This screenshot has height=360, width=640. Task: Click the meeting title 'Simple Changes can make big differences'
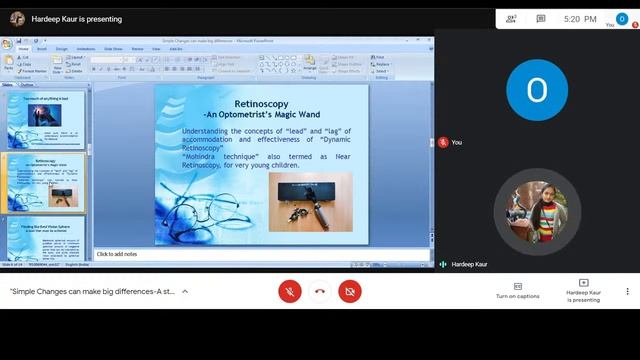coord(93,291)
